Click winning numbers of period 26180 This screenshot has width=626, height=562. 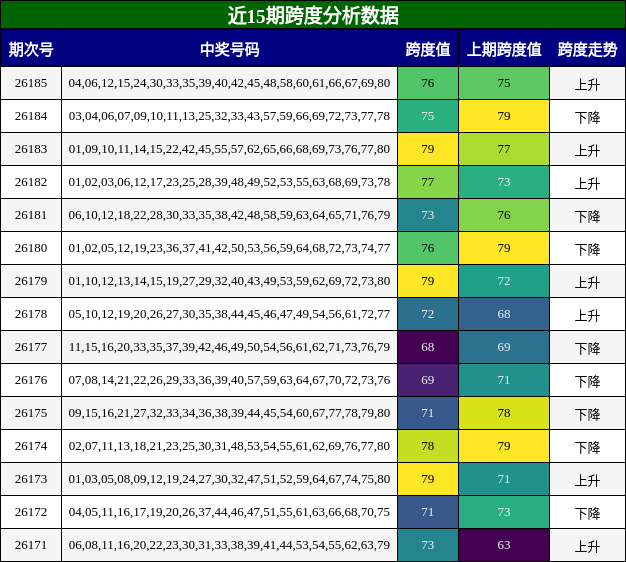coord(230,248)
